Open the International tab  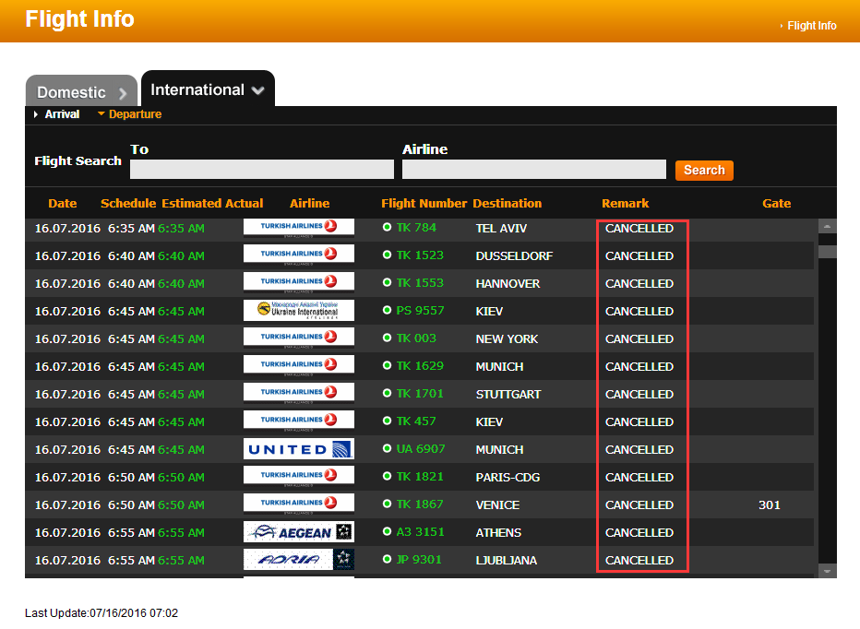tap(197, 90)
